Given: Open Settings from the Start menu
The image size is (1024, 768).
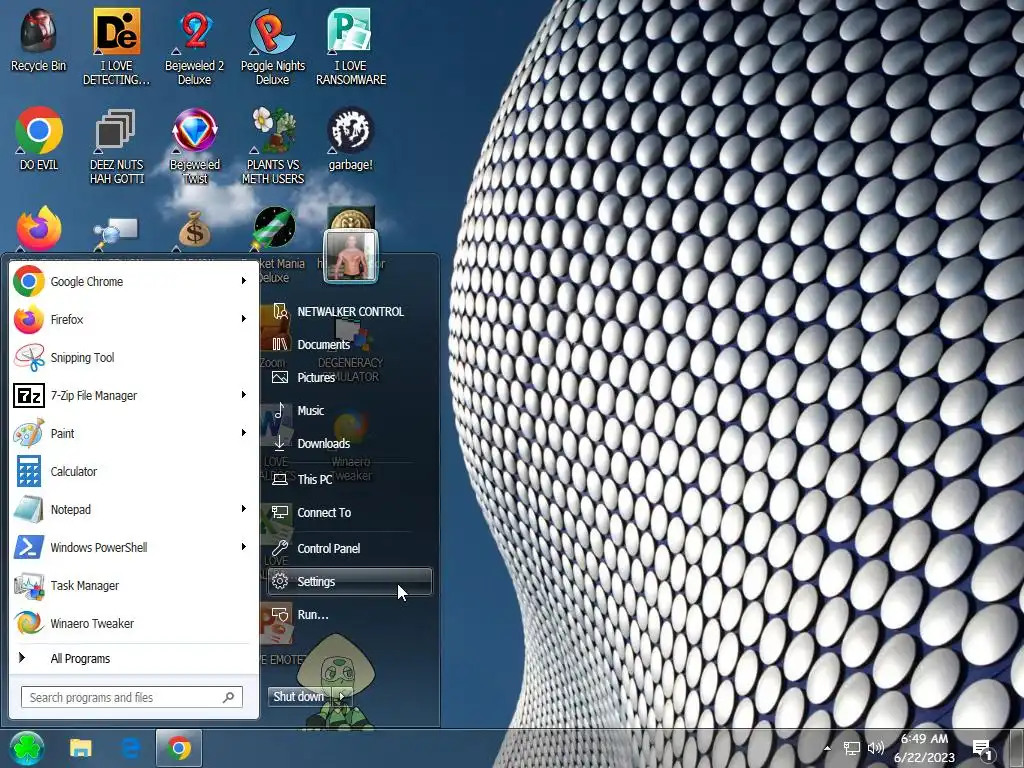Looking at the screenshot, I should (x=349, y=581).
